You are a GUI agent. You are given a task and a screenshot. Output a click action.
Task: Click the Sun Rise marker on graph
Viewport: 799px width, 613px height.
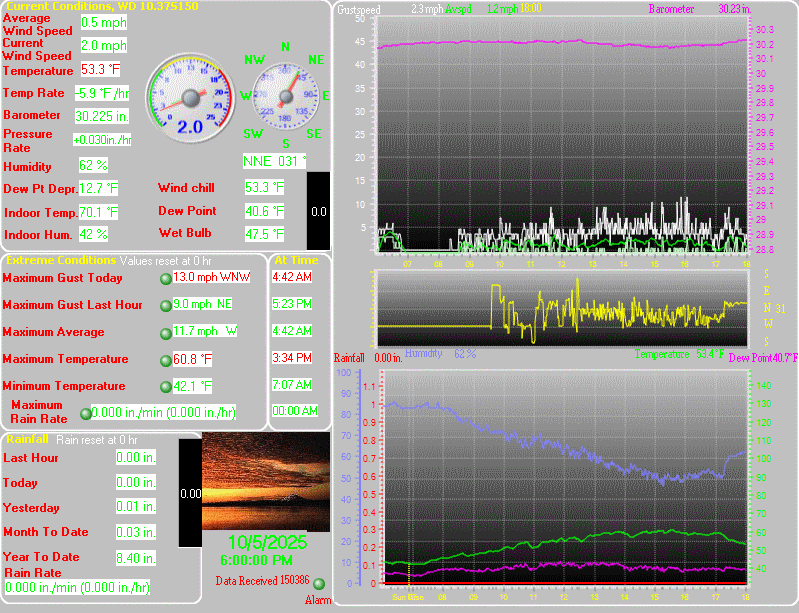(408, 596)
